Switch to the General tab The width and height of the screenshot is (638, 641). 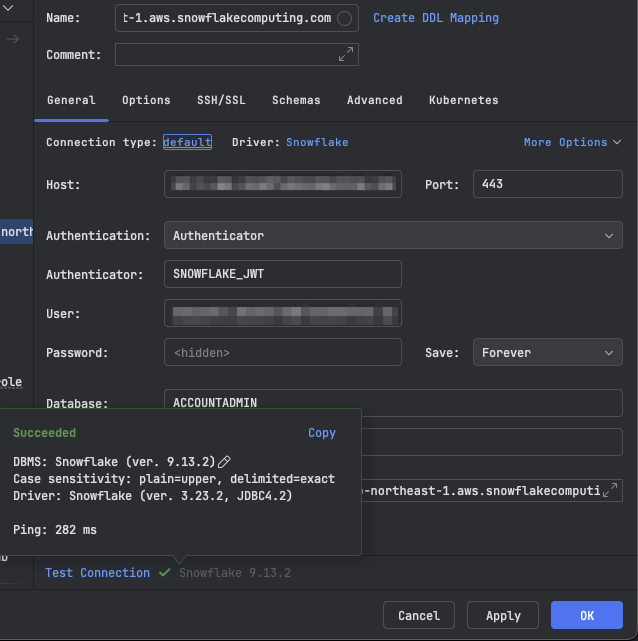(71, 100)
